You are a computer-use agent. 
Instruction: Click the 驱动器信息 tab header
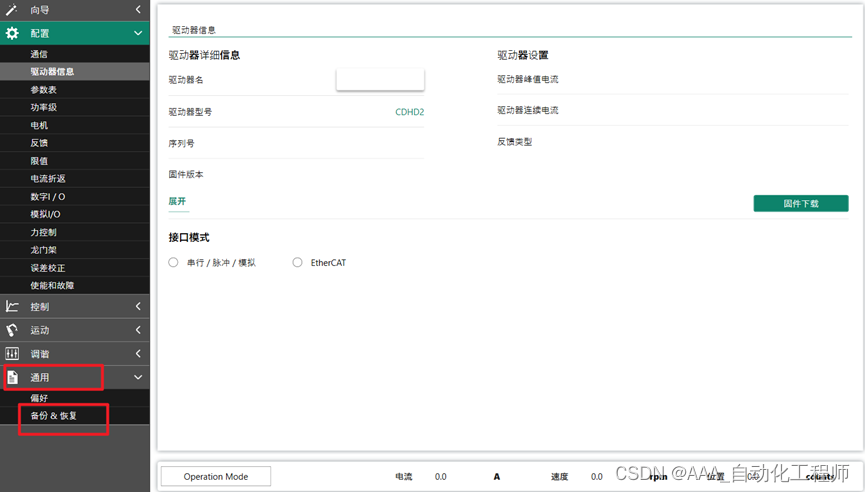click(x=194, y=30)
